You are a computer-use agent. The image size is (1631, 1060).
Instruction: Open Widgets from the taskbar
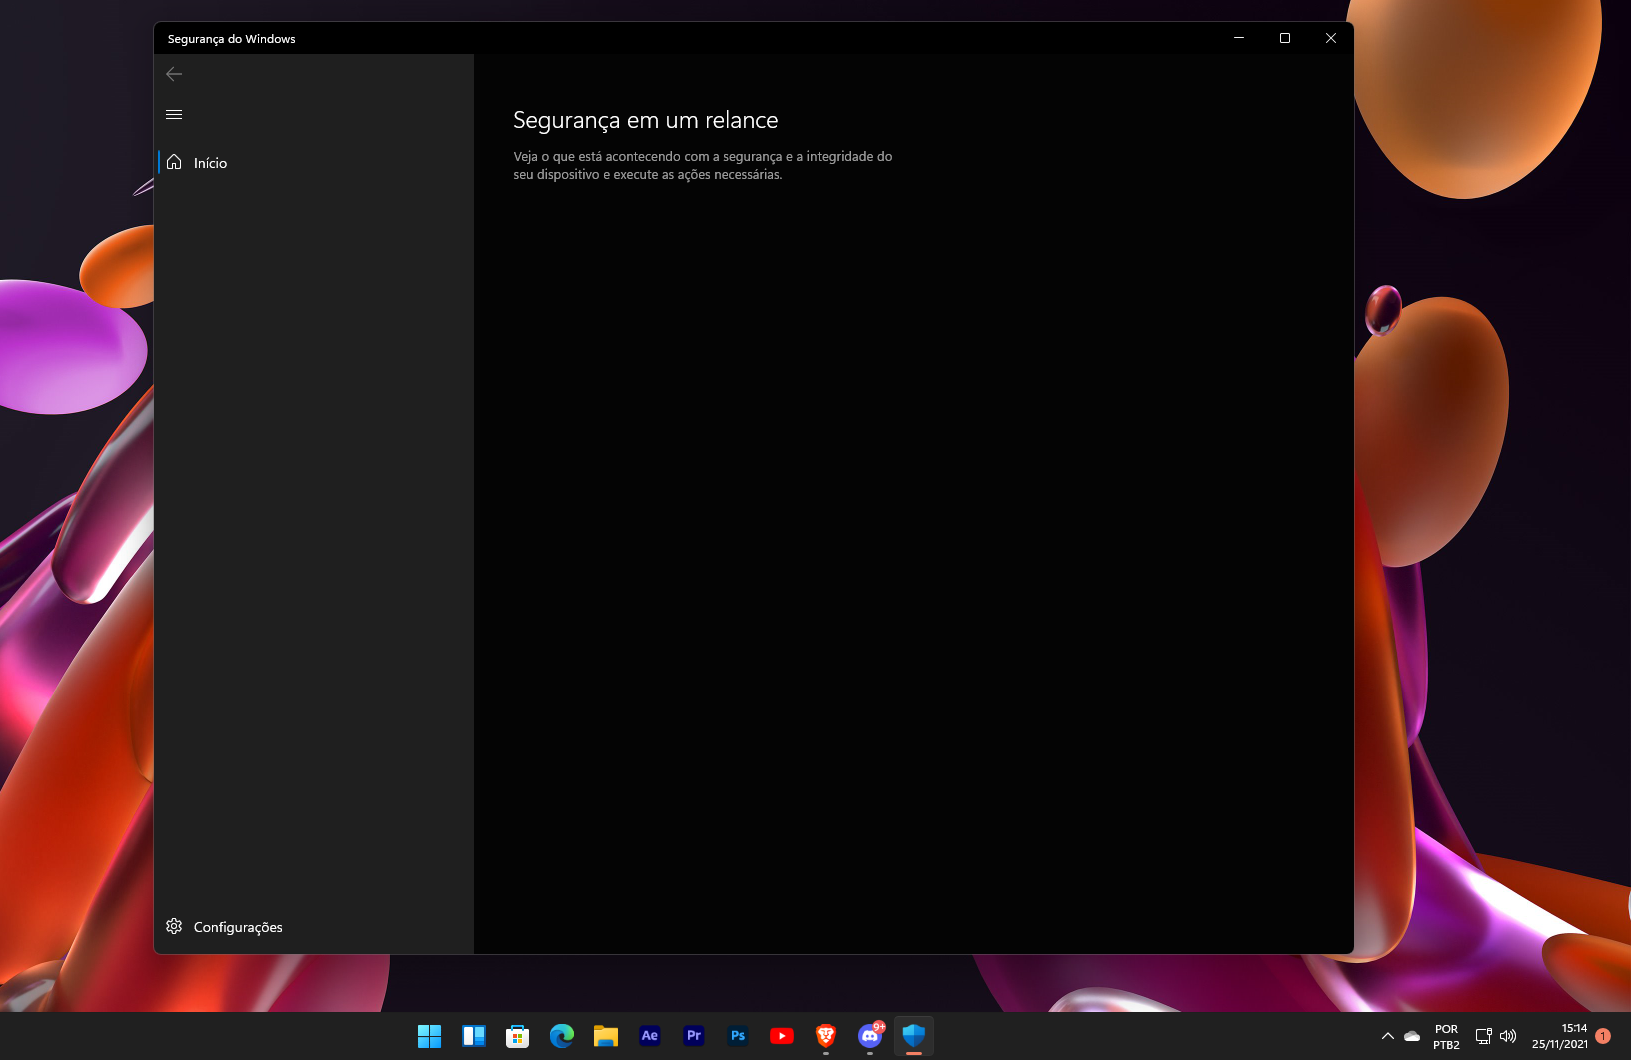pos(474,1036)
